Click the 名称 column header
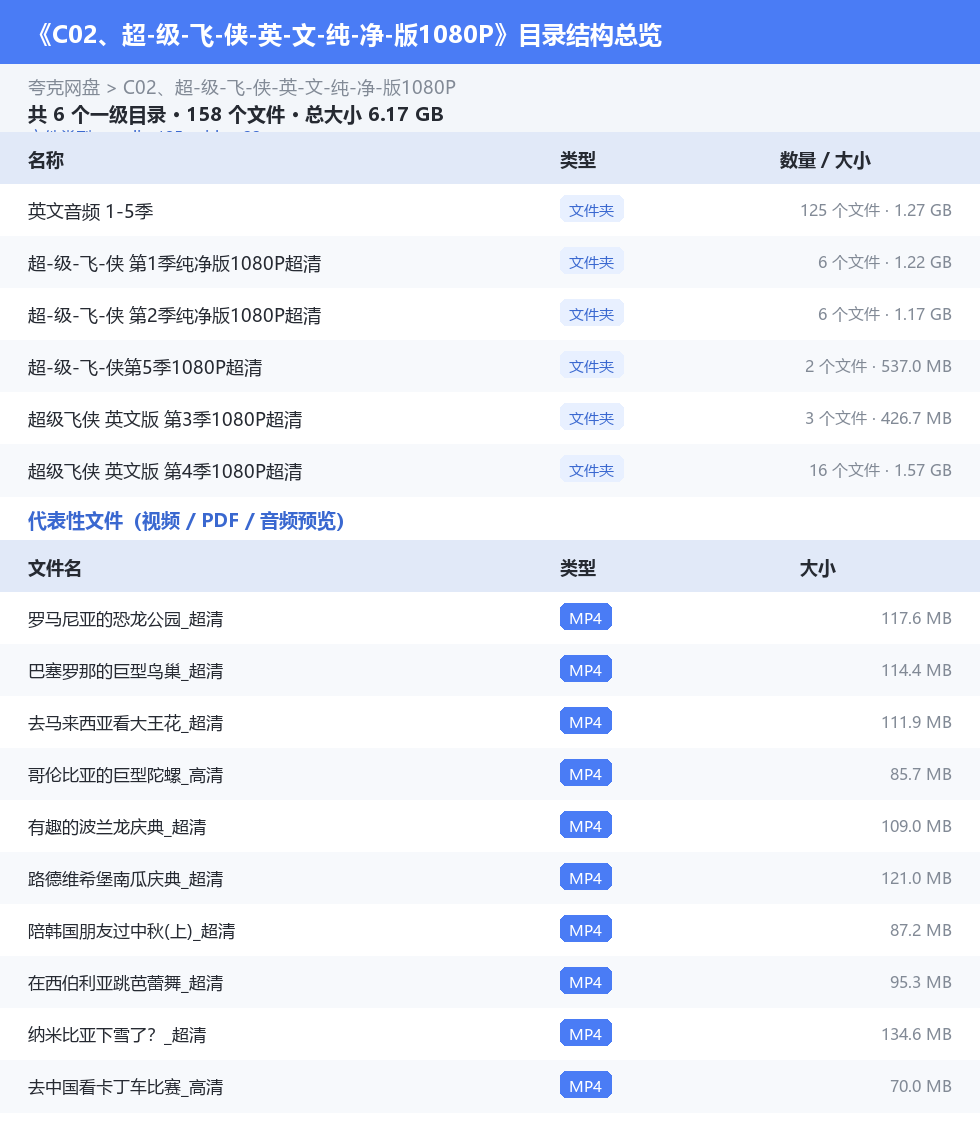 tap(45, 160)
